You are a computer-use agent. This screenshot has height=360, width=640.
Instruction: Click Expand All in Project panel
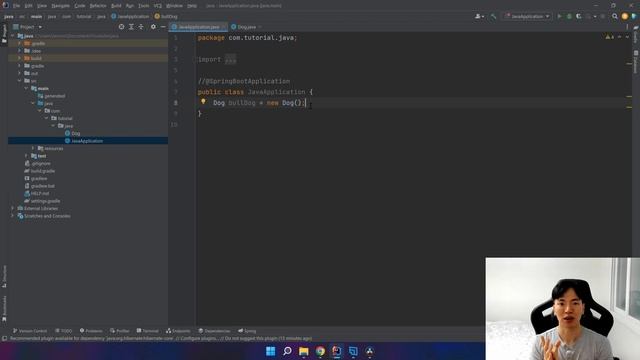(x=131, y=27)
